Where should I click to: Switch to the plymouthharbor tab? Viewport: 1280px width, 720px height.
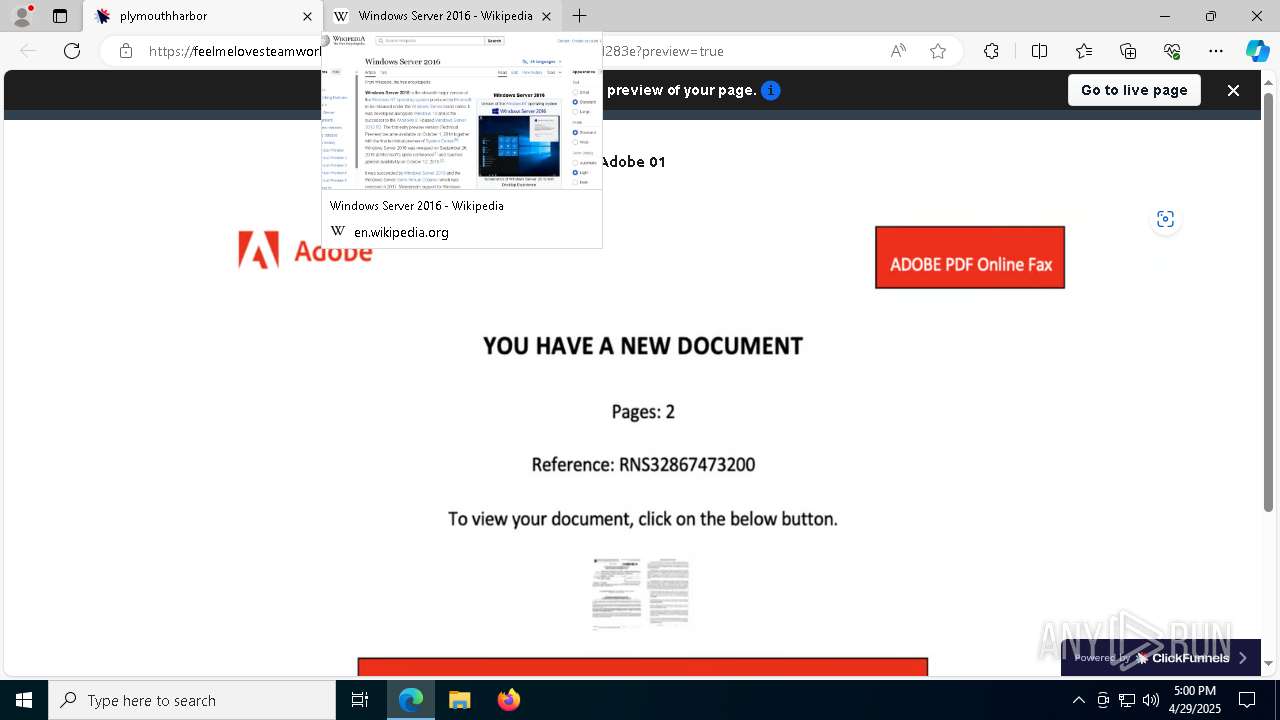point(203,16)
